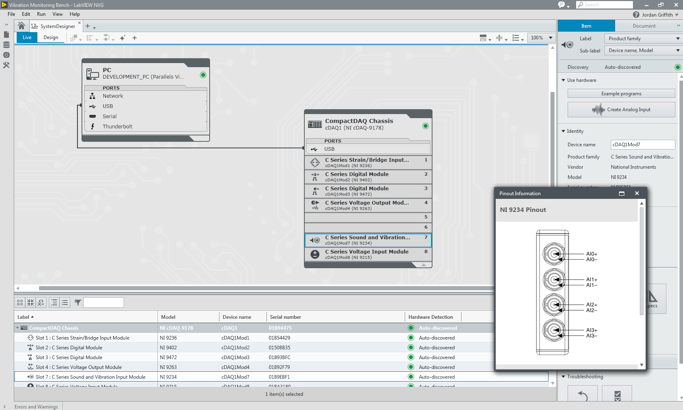Click the add hardware plus icon in toolbar

[x=135, y=38]
